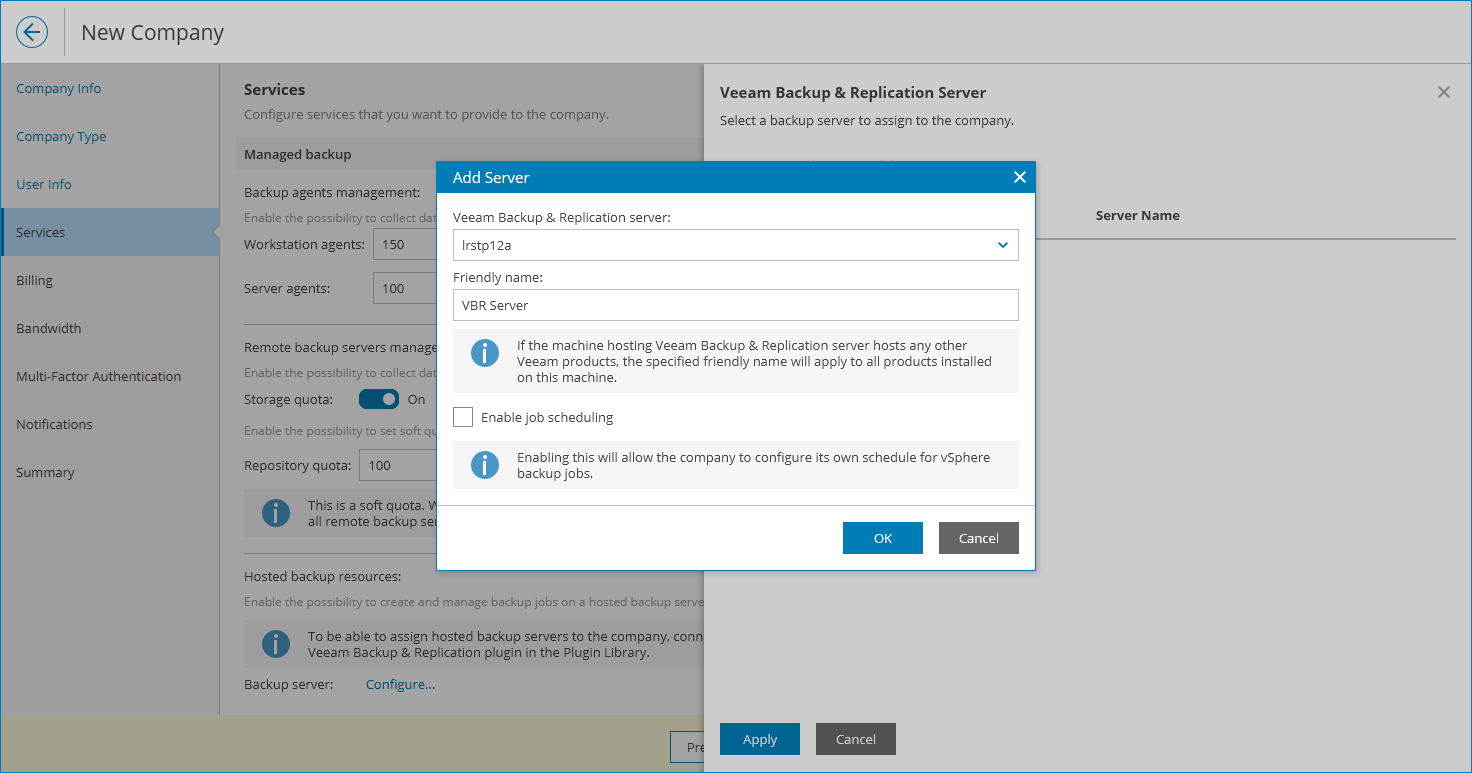1472x773 pixels.
Task: Confirm with the OK button
Action: click(x=883, y=538)
